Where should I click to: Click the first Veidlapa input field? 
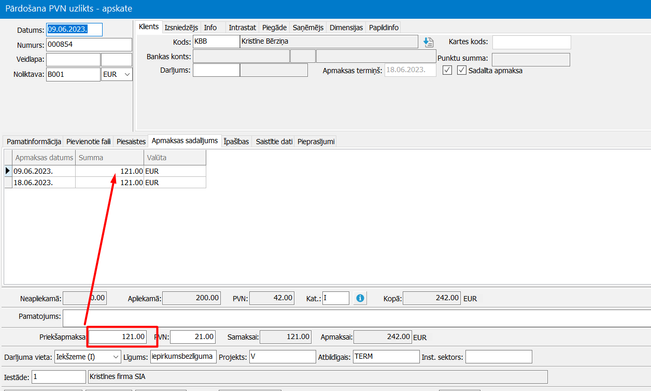pyautogui.click(x=73, y=59)
